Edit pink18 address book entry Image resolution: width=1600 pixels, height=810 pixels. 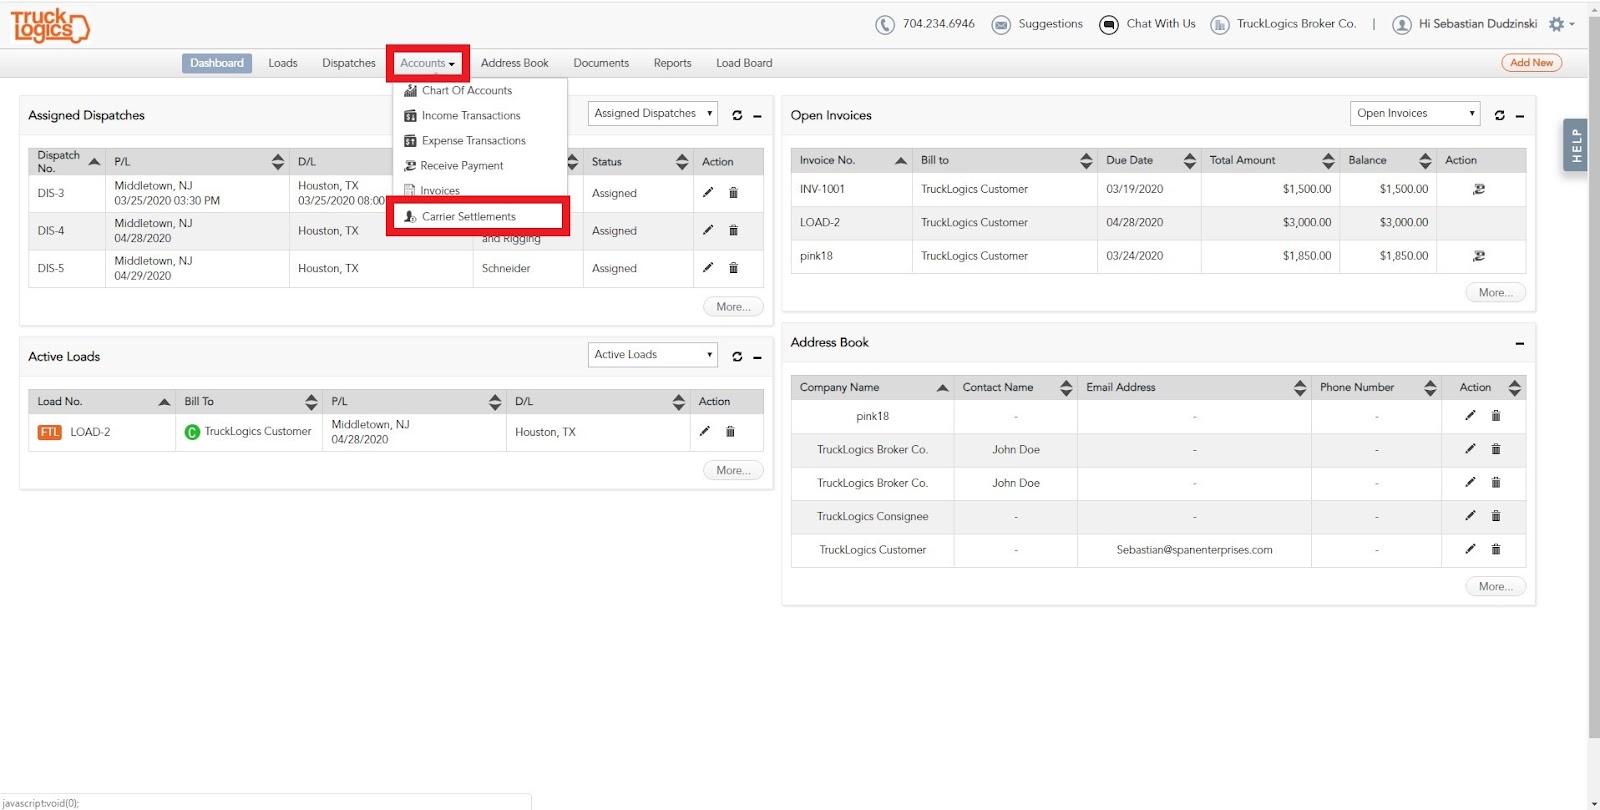click(x=1470, y=415)
